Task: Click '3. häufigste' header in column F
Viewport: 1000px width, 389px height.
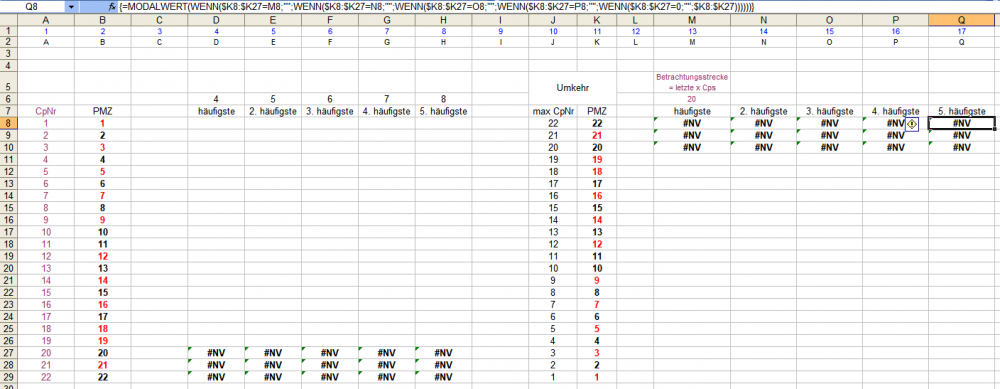Action: [x=330, y=112]
